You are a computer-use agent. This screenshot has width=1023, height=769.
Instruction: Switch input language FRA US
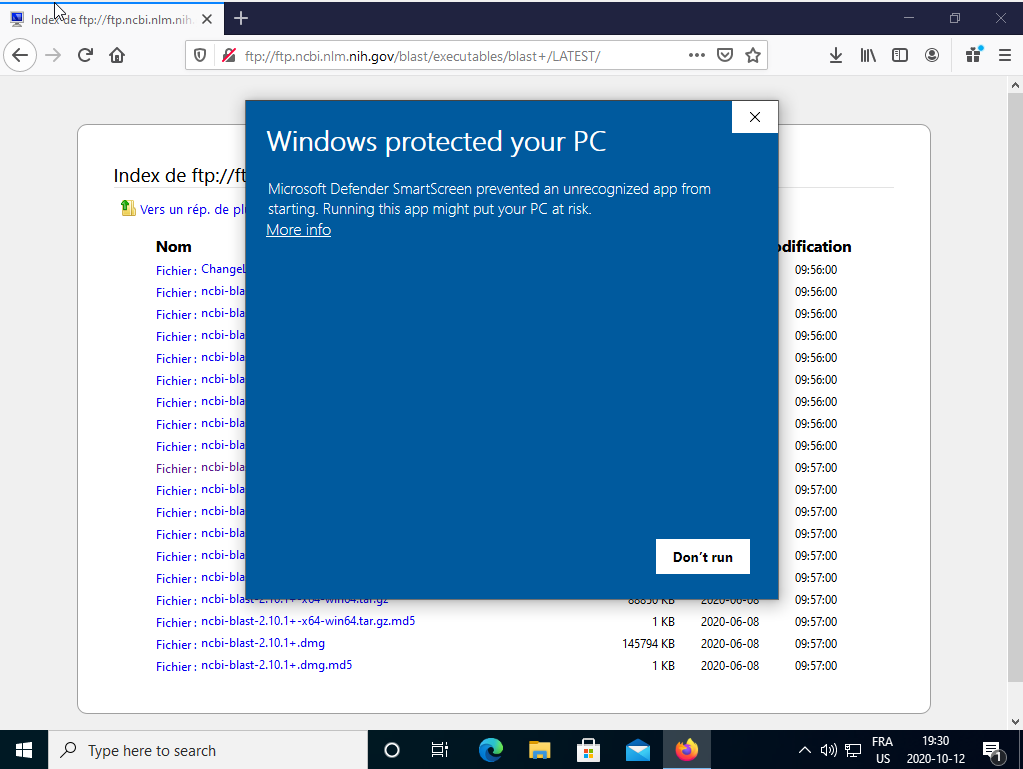pos(883,750)
